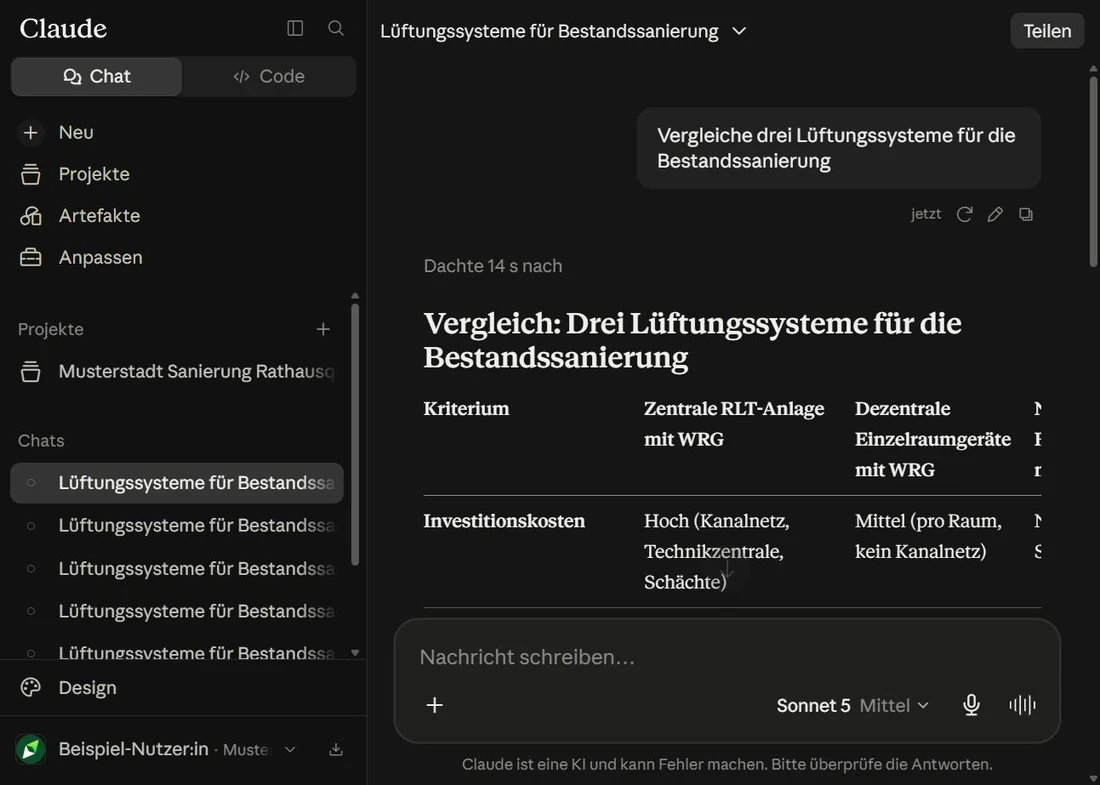Click the sidebar scroll-down arrow
This screenshot has width=1100, height=785.
tap(355, 652)
